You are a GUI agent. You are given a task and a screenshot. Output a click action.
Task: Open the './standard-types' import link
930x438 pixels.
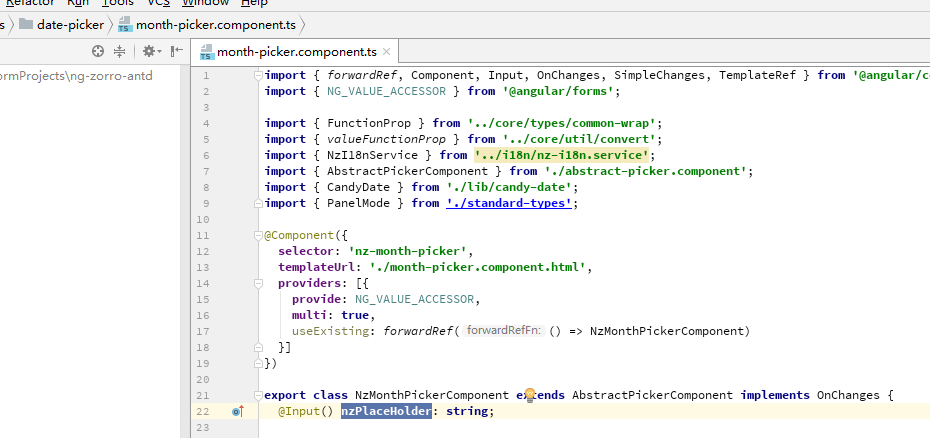(x=509, y=203)
